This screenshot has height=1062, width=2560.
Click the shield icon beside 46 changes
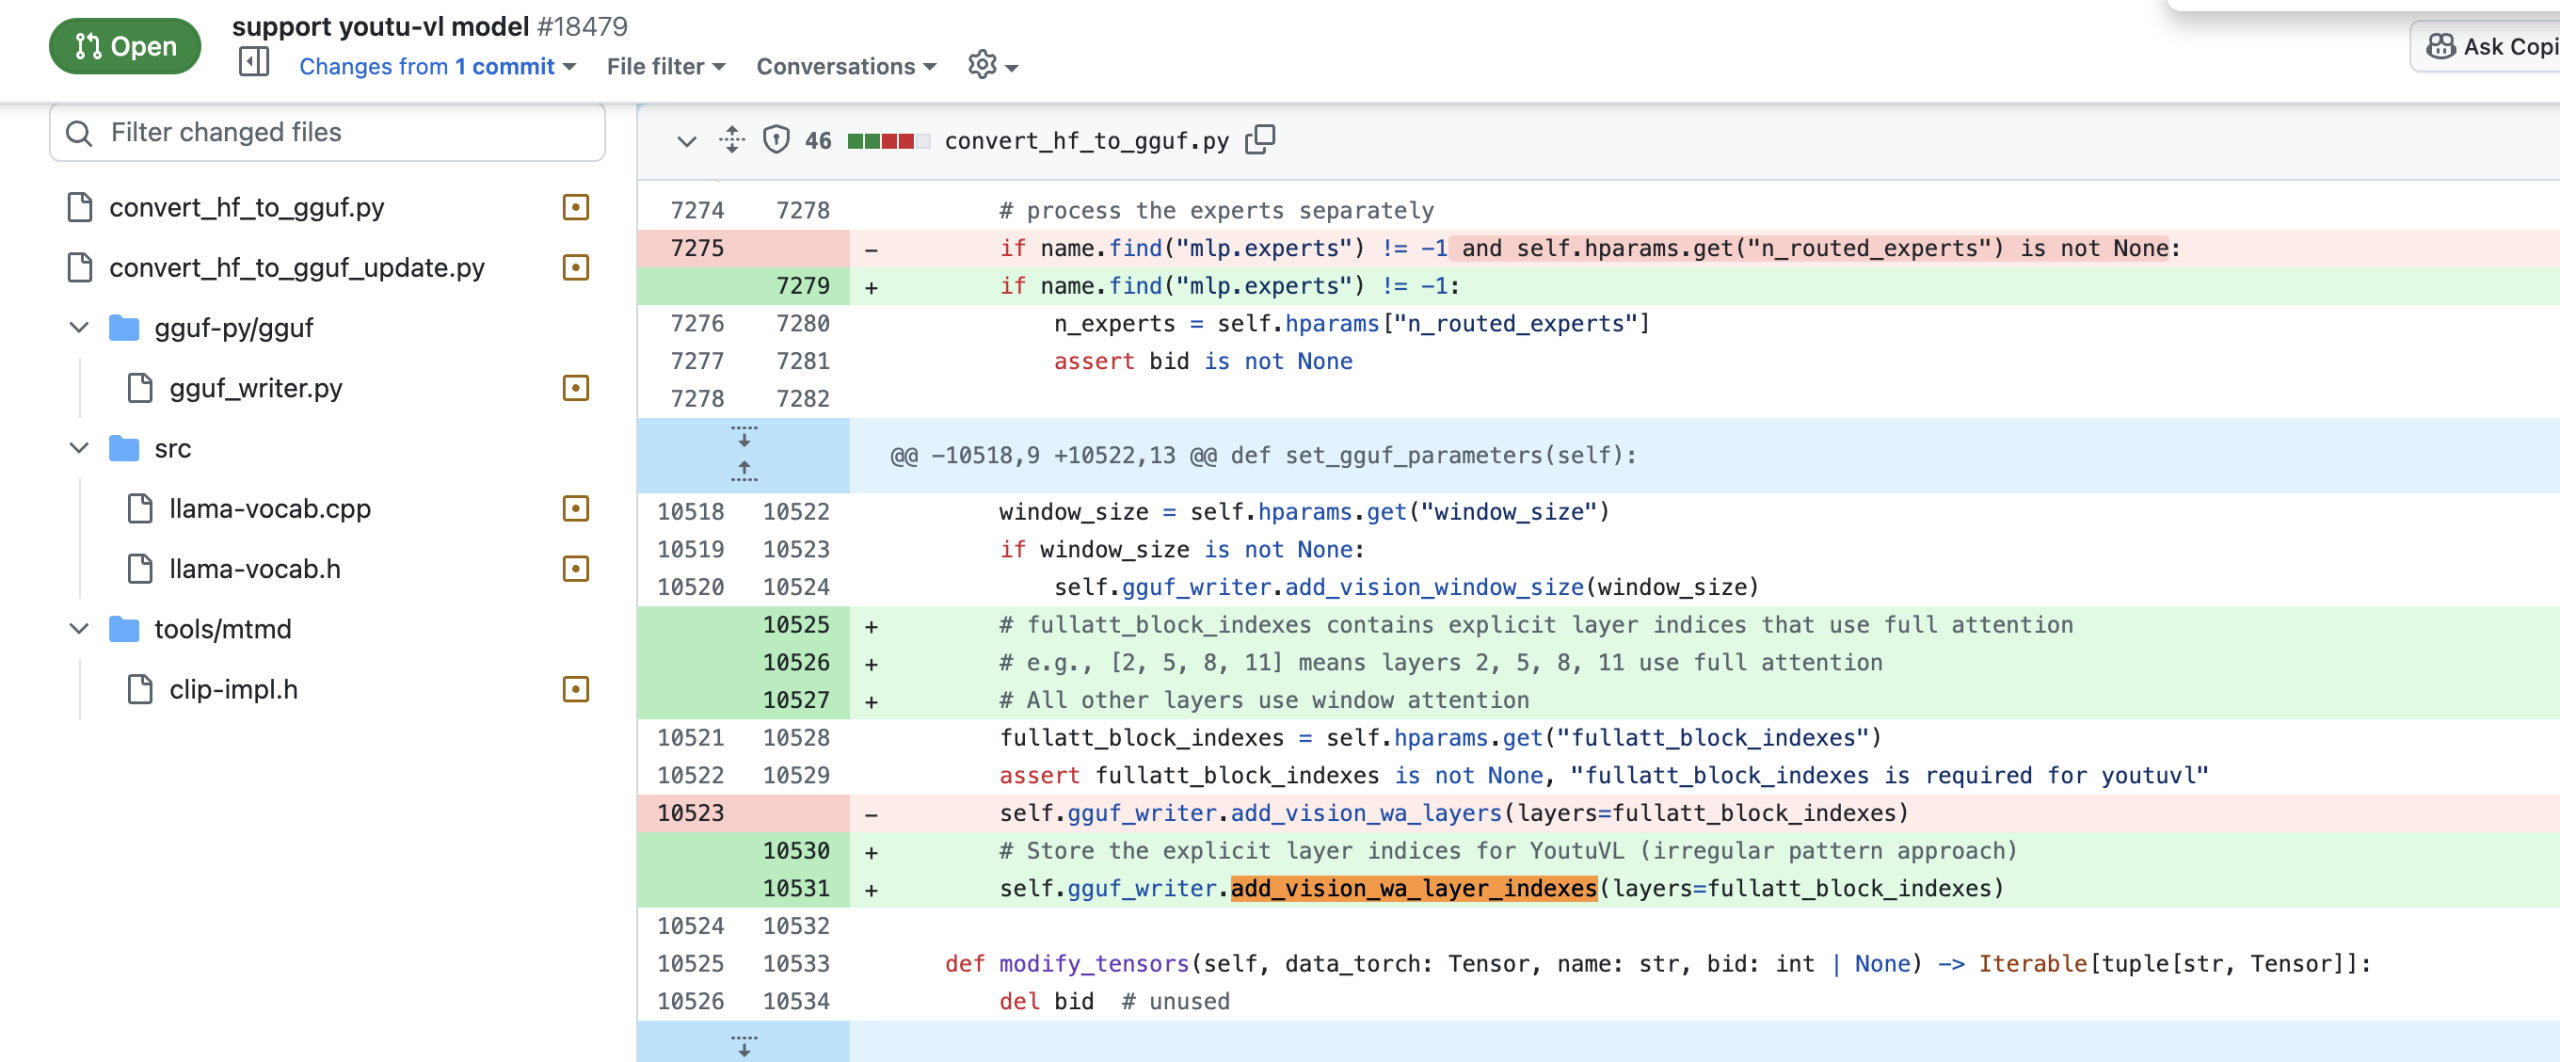[776, 140]
